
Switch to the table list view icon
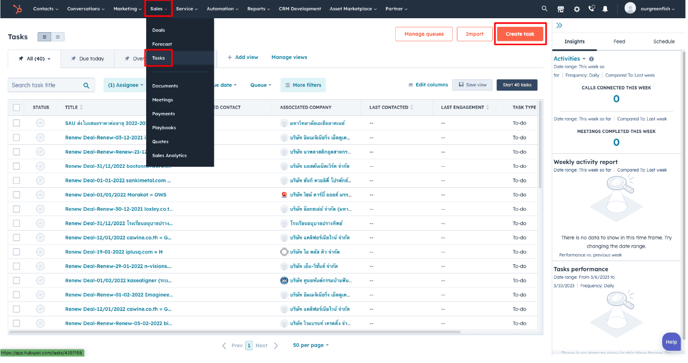click(44, 37)
